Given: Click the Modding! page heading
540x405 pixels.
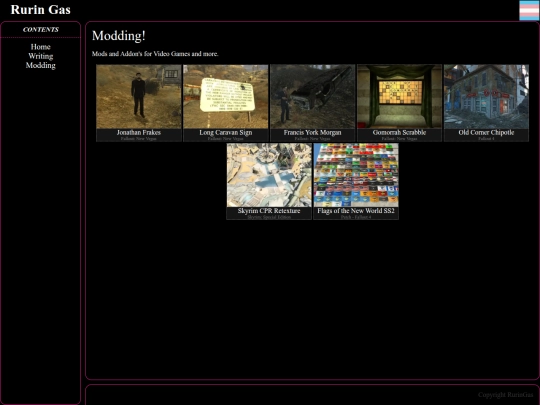Looking at the screenshot, I should [x=119, y=36].
